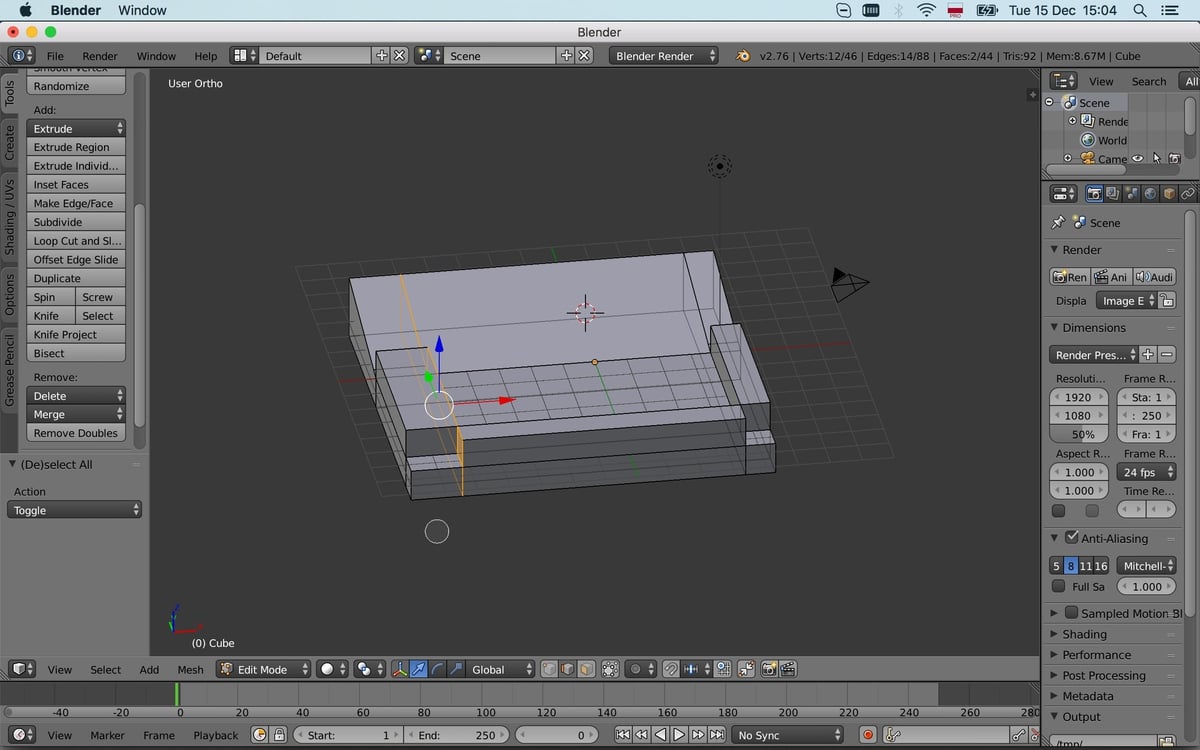Hide the Camera using its eye icon
The image size is (1200, 750).
(1137, 158)
